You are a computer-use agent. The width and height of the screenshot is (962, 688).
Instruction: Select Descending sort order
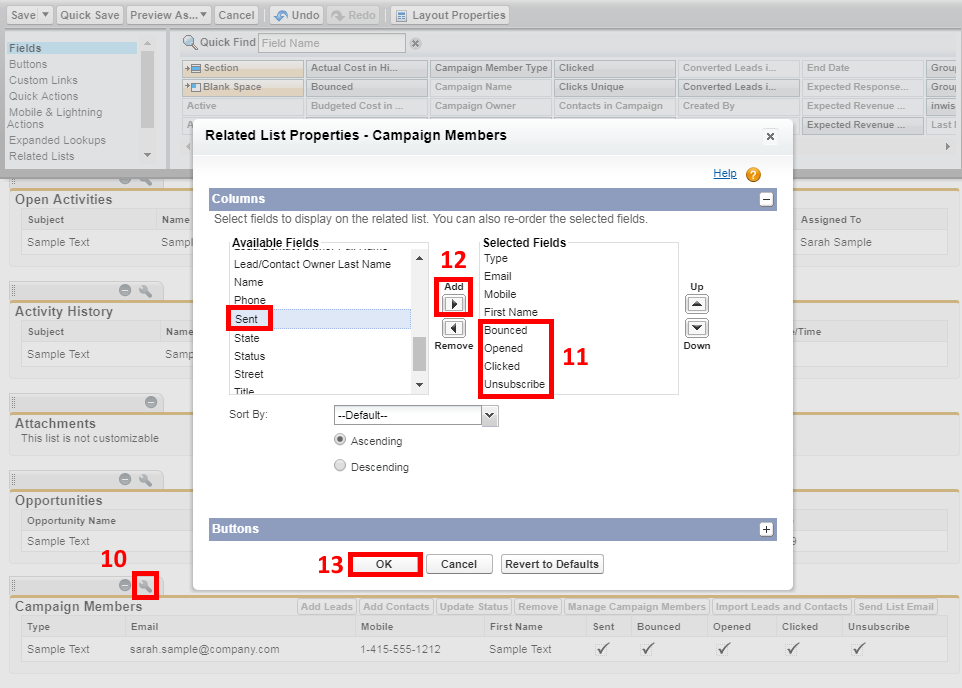340,465
